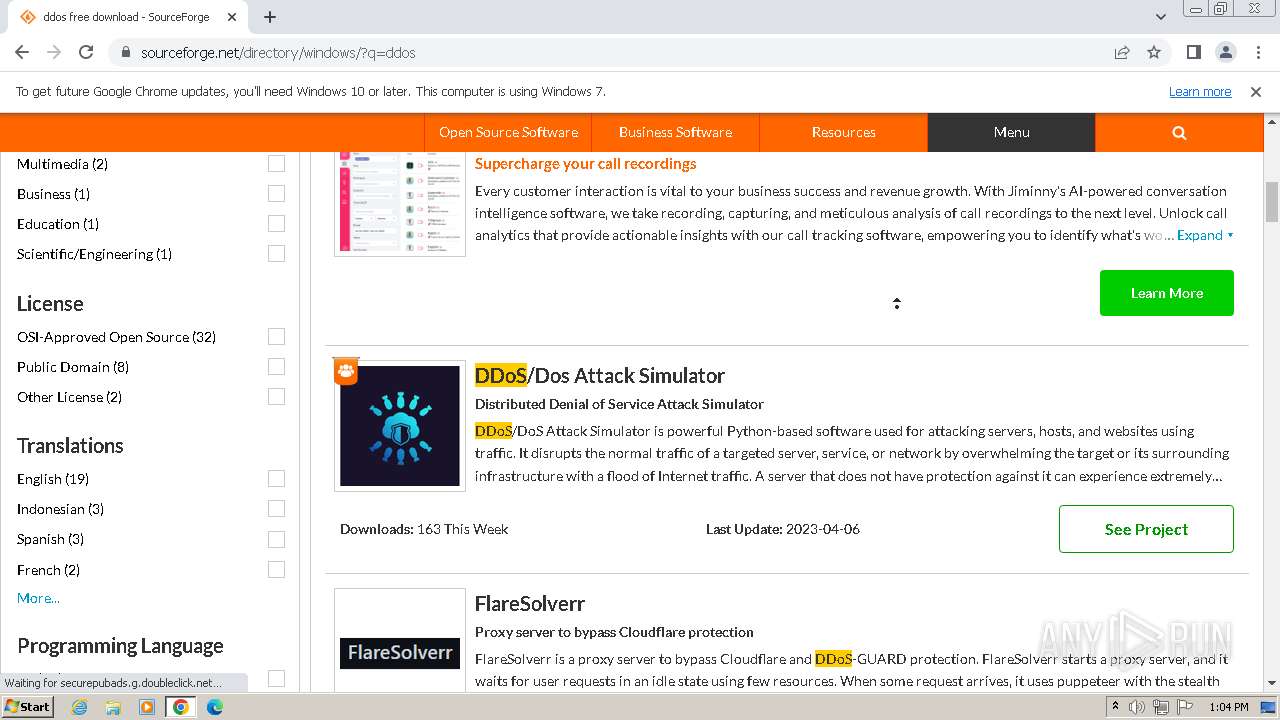
Task: Click the forward navigation arrow
Action: pos(54,52)
